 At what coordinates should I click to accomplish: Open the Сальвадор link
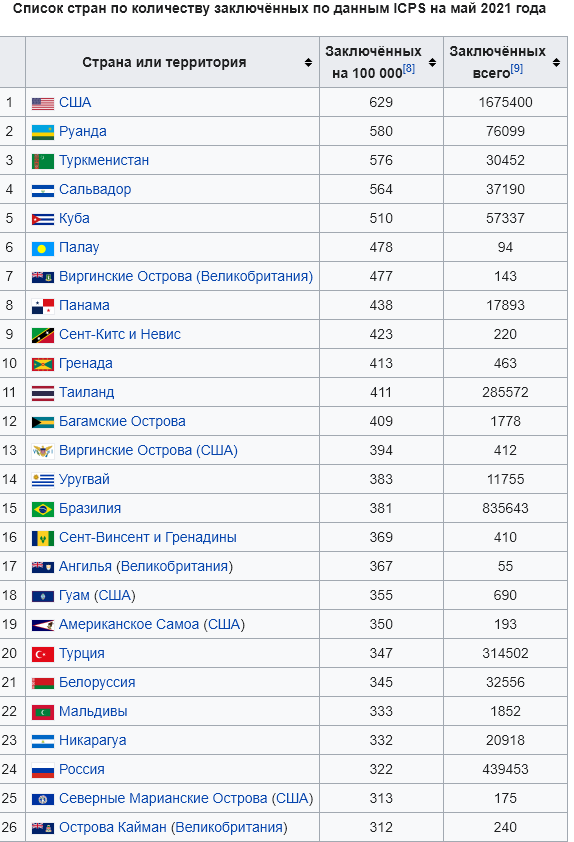coord(95,190)
